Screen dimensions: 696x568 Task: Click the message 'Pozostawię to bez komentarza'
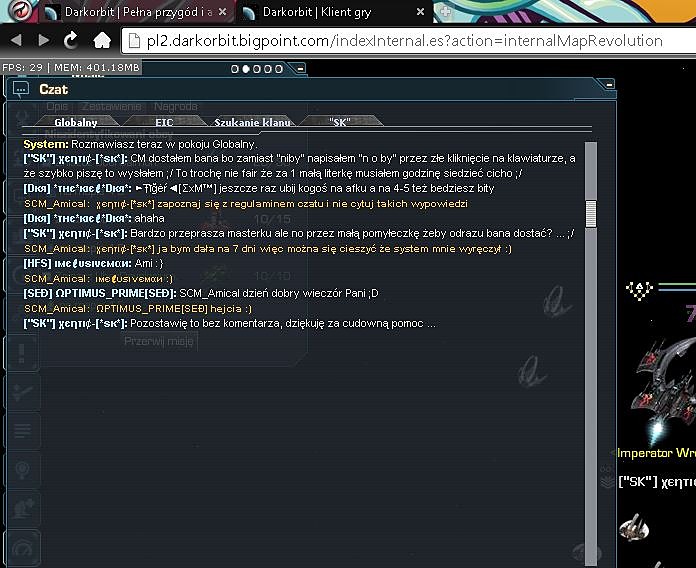click(x=229, y=323)
